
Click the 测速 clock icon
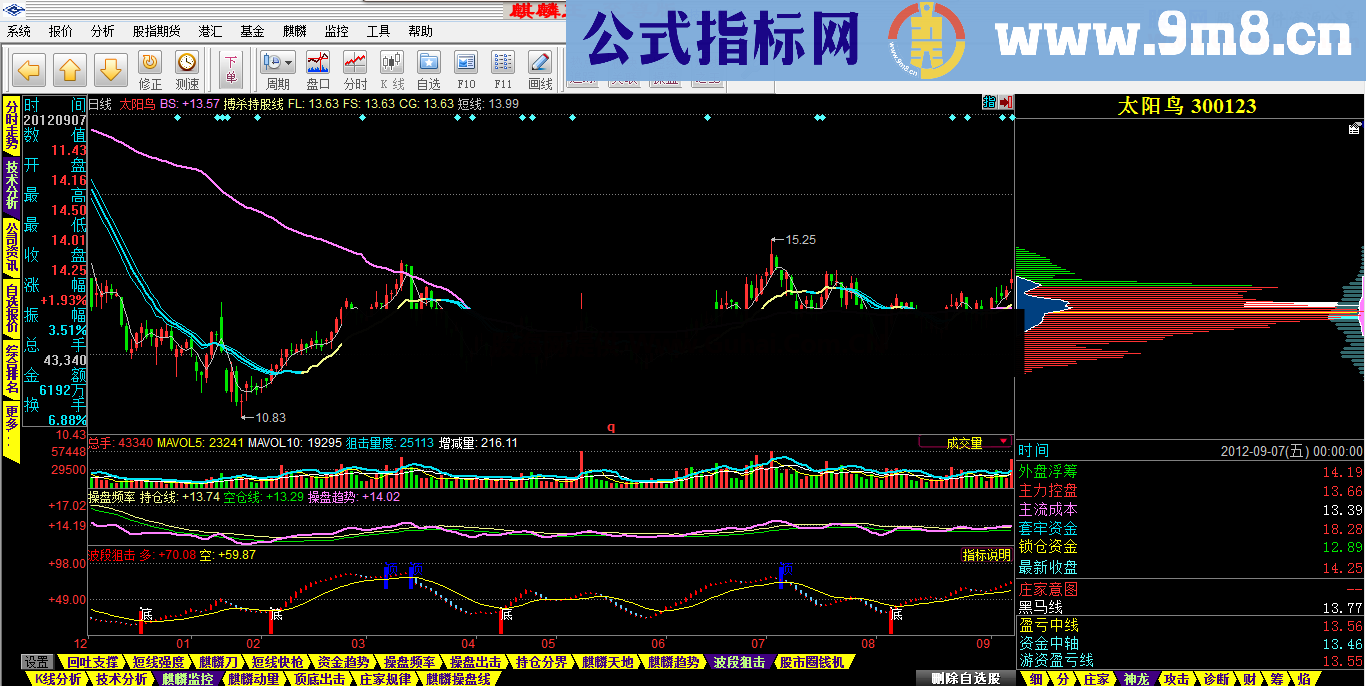tap(187, 70)
